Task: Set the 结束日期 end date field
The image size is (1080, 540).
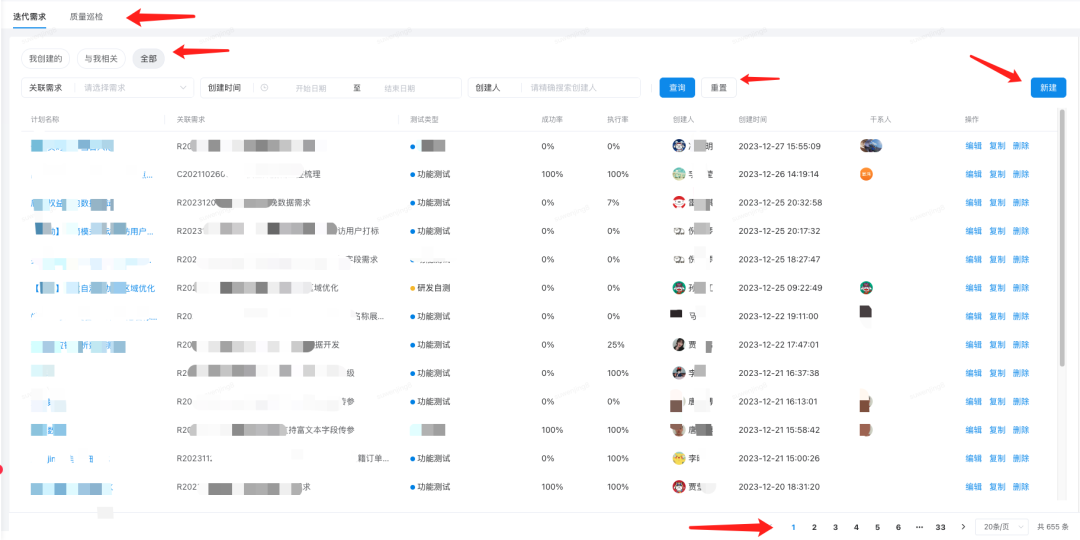Action: pyautogui.click(x=399, y=88)
